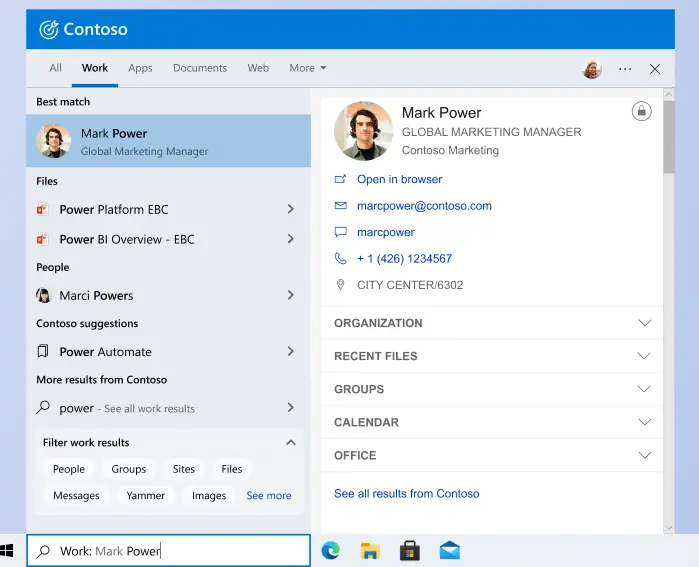This screenshot has height=567, width=699.
Task: Filter work results by Files
Action: (x=232, y=469)
